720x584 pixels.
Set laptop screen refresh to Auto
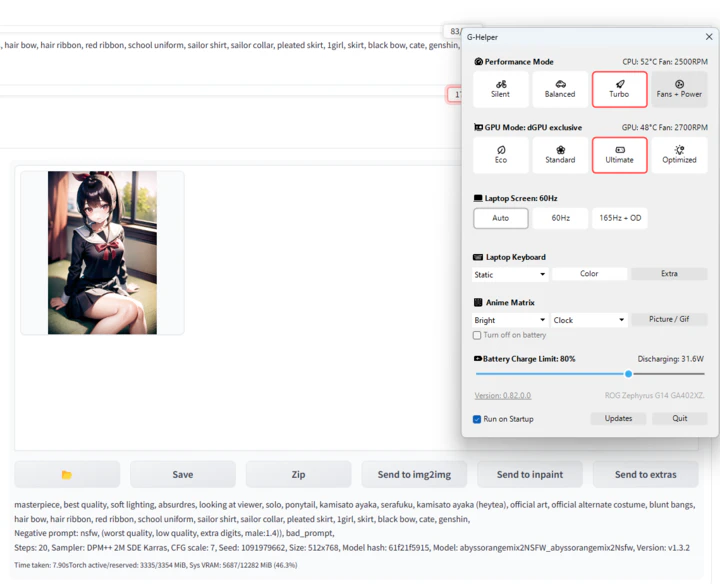tap(501, 218)
